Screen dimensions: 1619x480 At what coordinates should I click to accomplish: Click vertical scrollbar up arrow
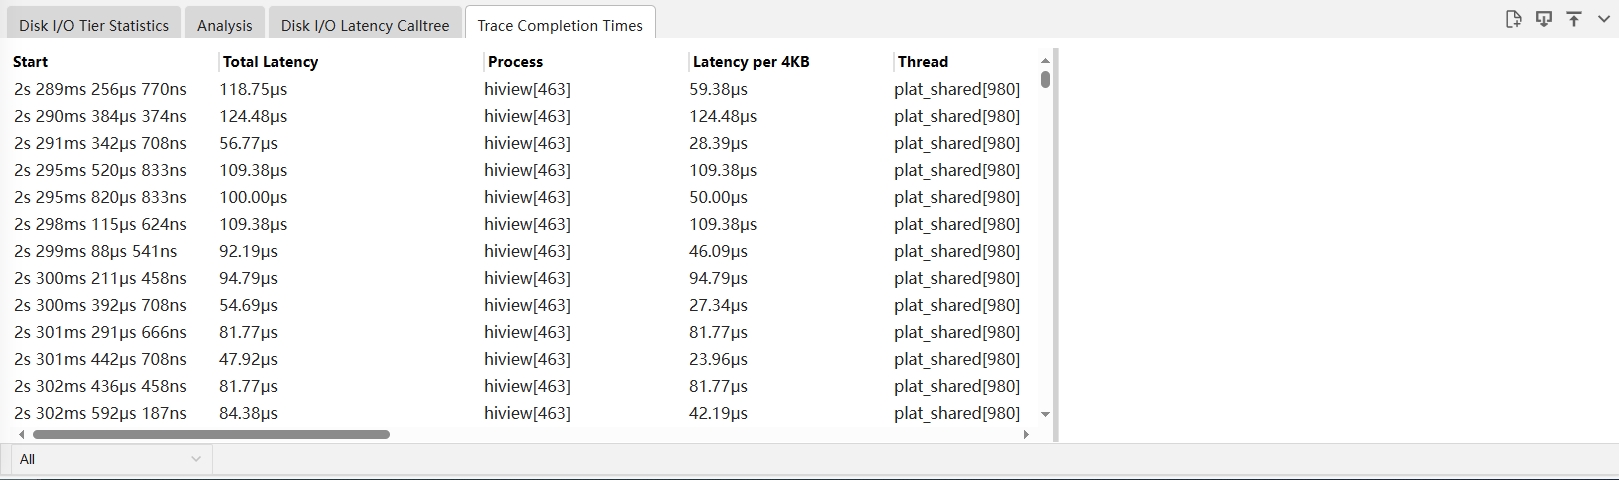1045,61
